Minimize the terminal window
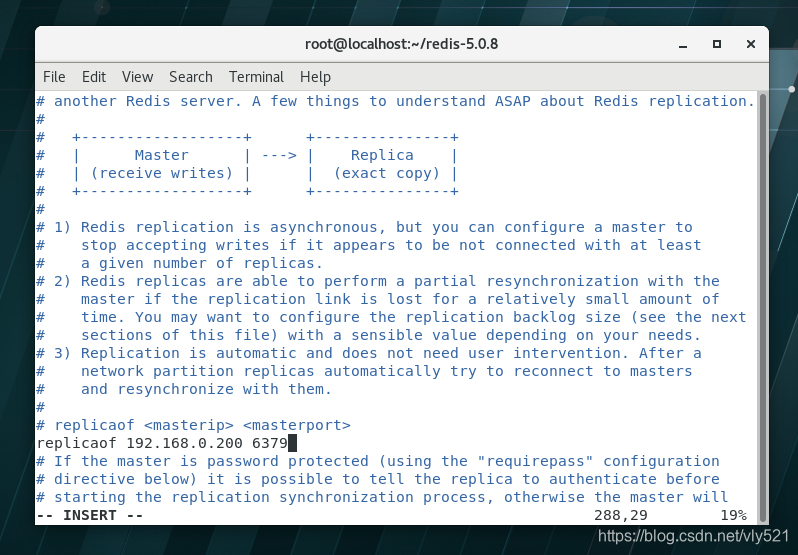This screenshot has width=798, height=555. click(683, 45)
